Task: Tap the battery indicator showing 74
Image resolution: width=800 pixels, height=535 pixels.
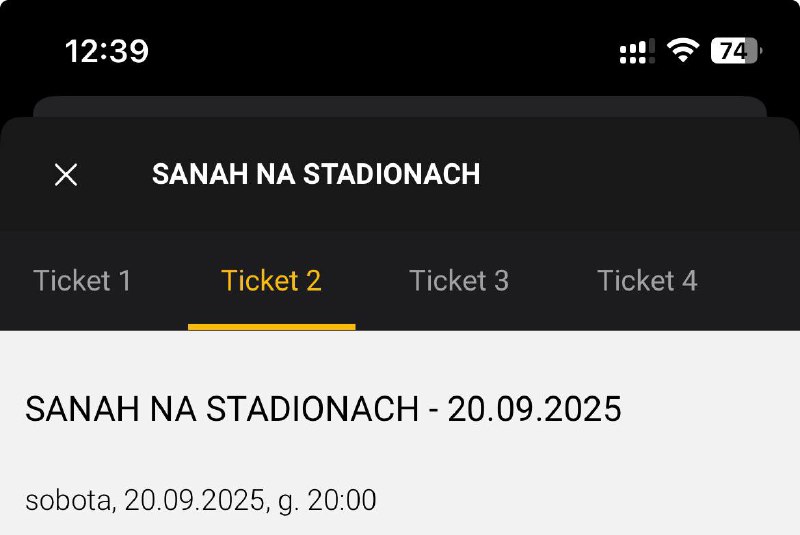Action: point(737,50)
